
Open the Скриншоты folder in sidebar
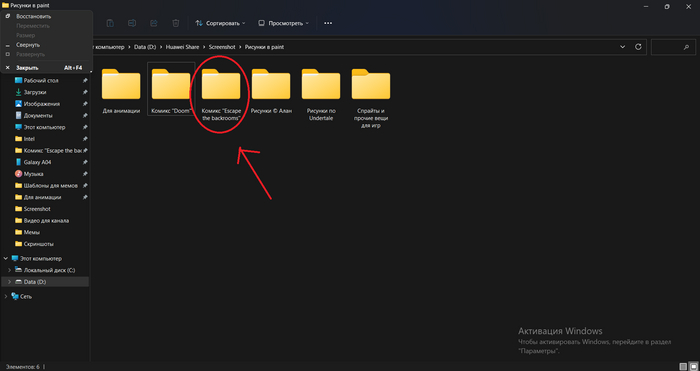(x=38, y=244)
